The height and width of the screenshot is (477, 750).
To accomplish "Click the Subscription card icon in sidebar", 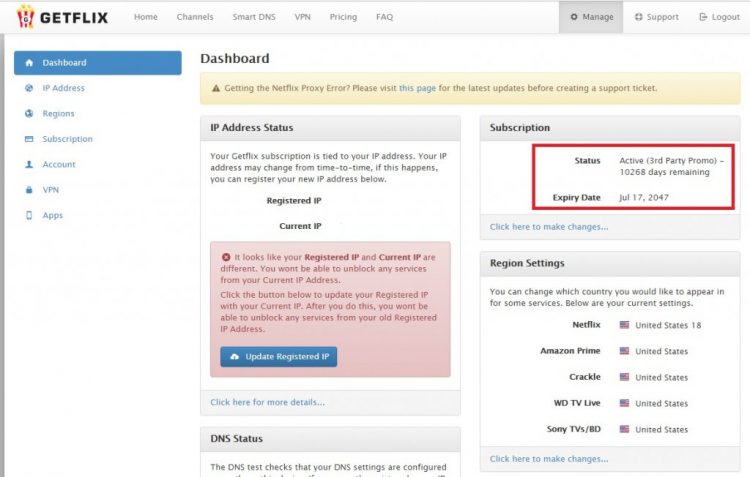I will click(x=29, y=139).
